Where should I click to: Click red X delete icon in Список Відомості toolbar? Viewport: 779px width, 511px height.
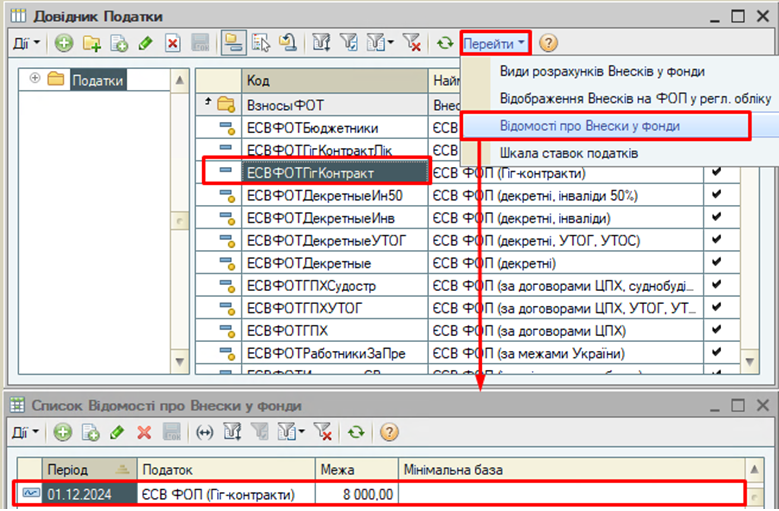[144, 432]
